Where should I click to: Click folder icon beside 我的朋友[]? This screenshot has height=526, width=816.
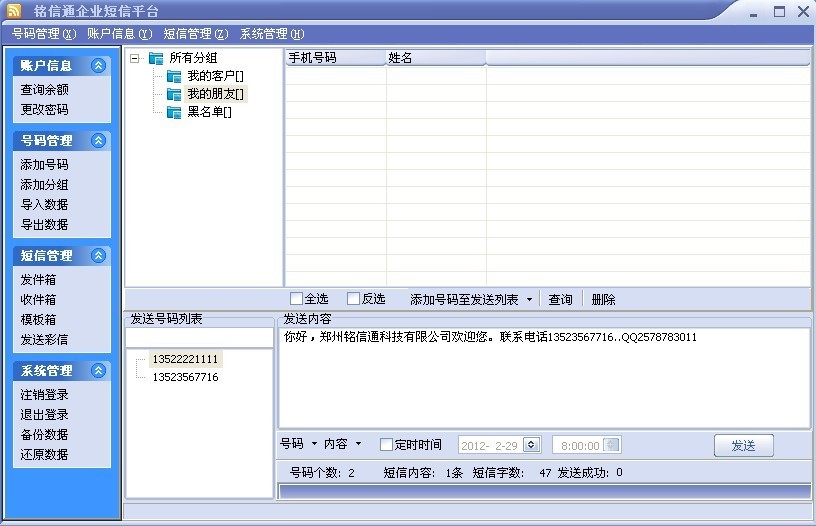coord(174,94)
